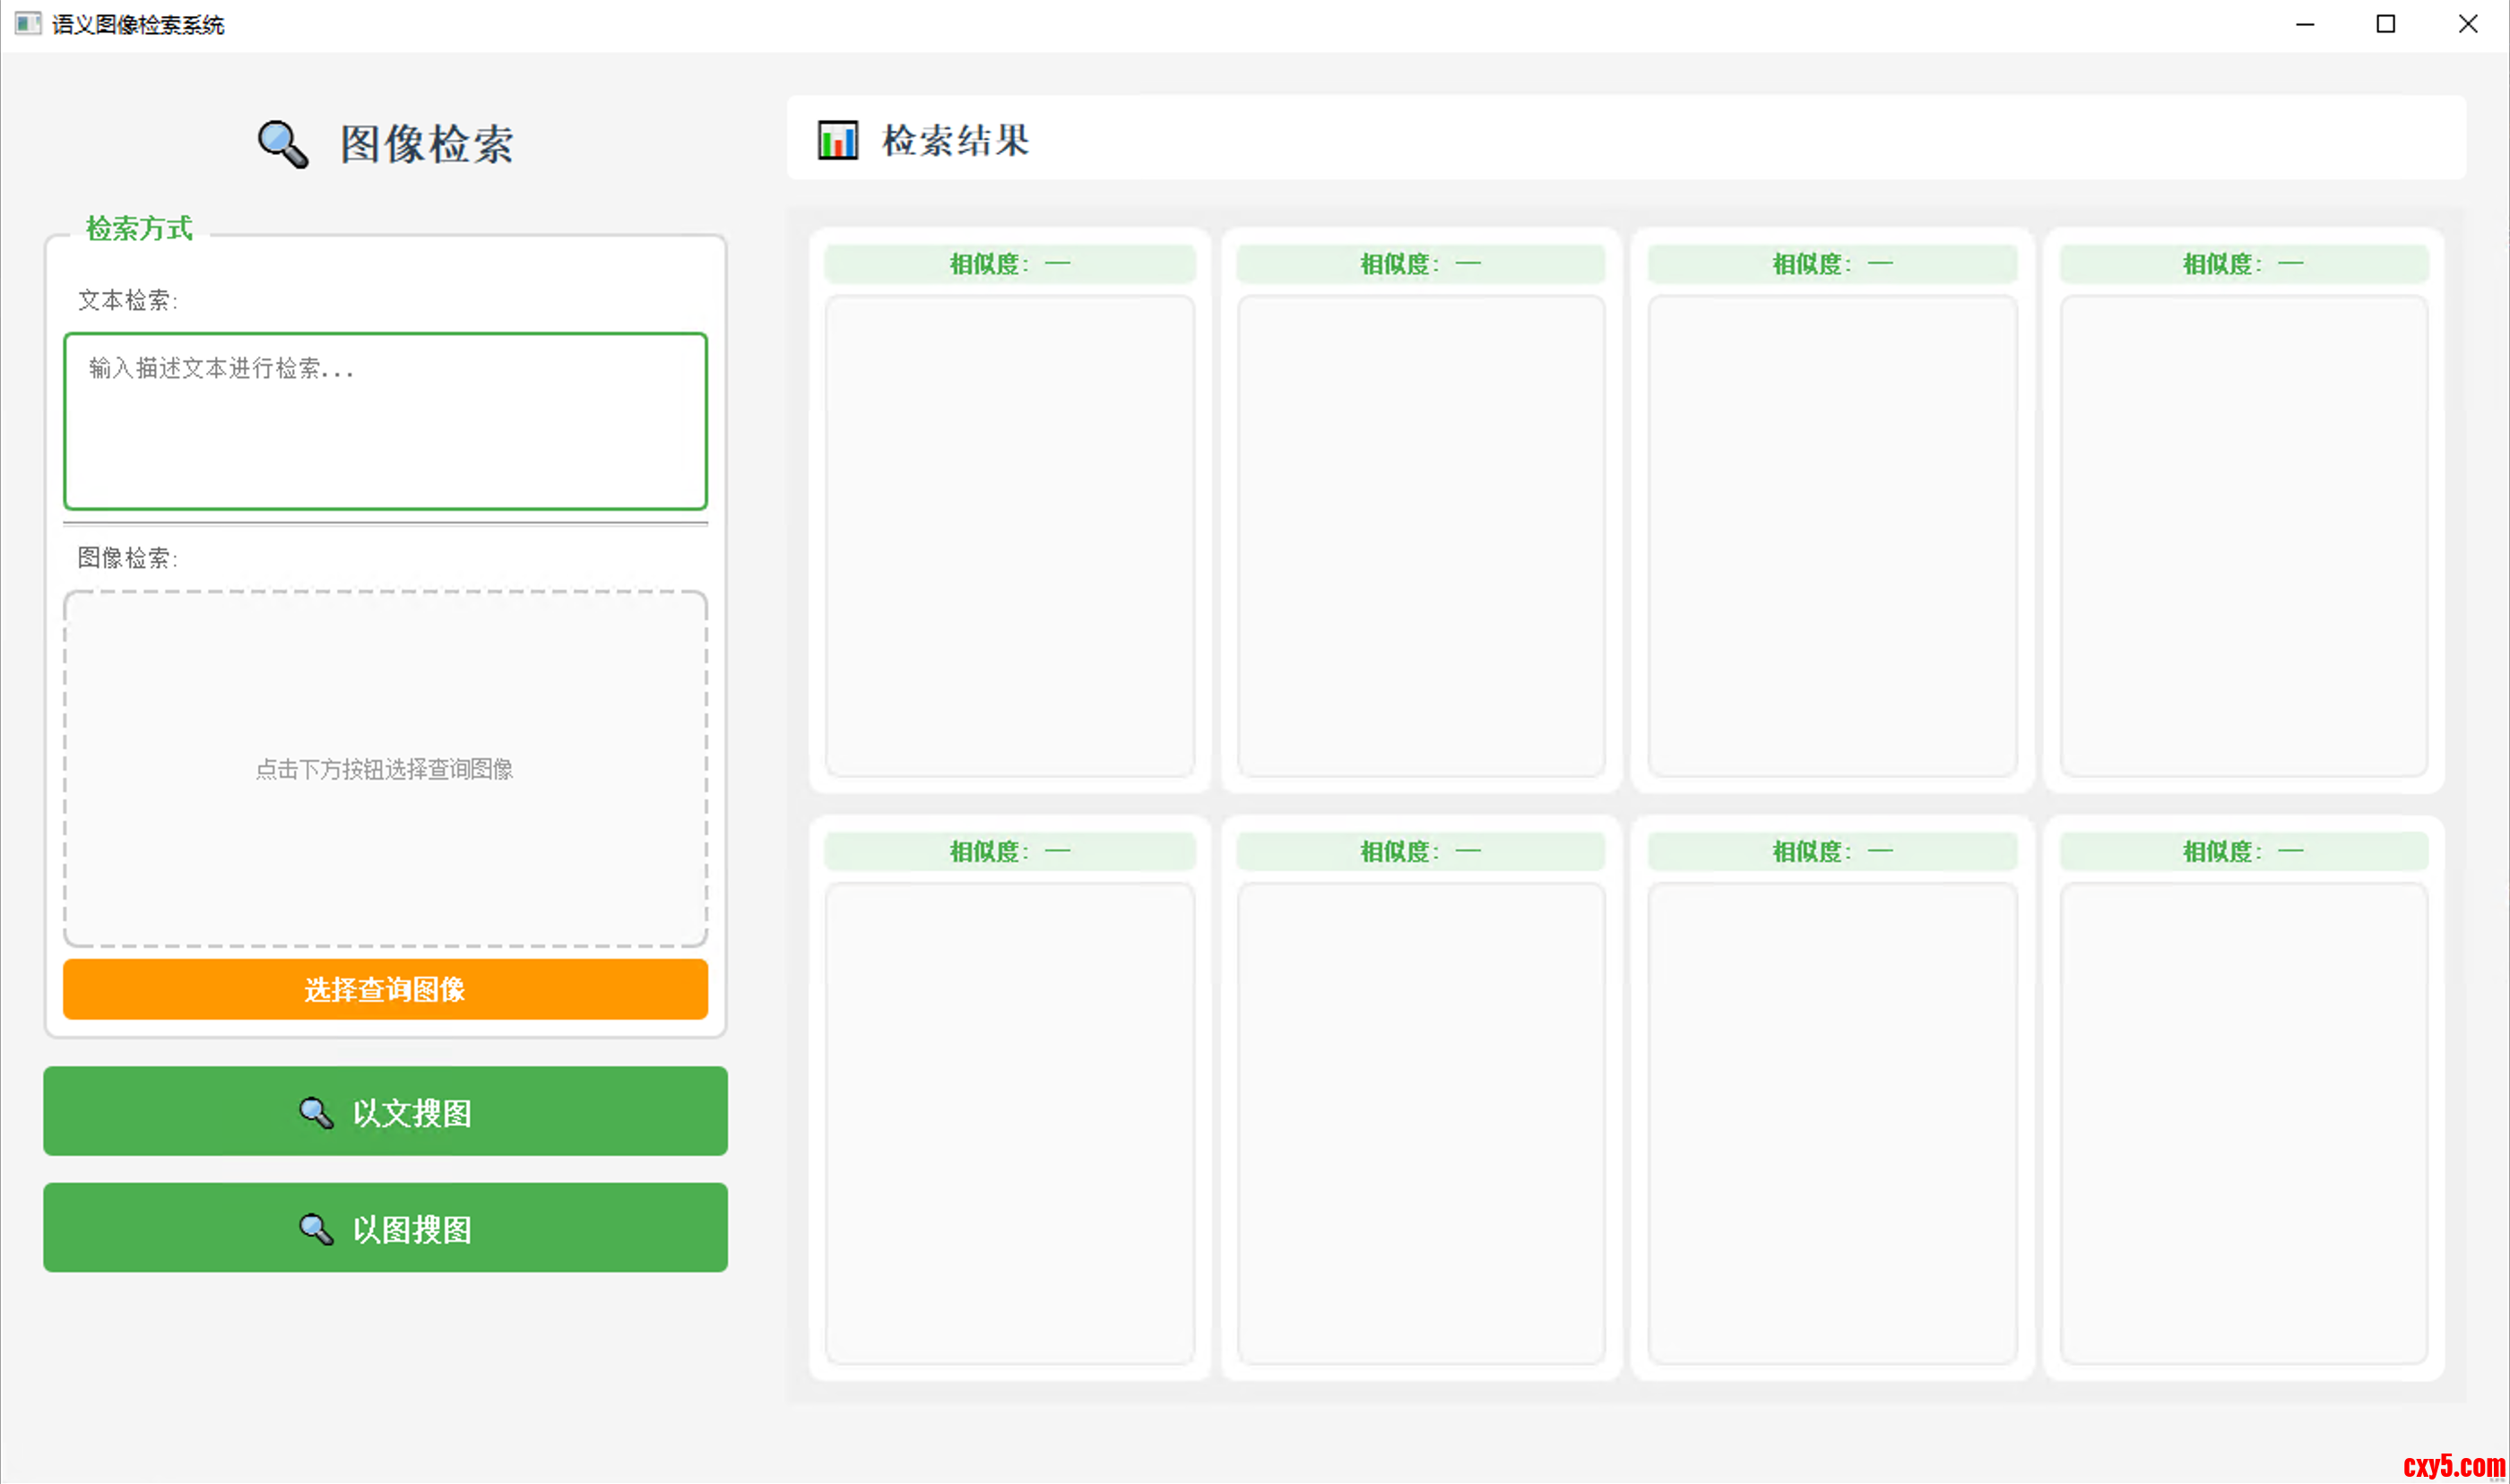Click the magnifier icon on 以图搜图 button
The image size is (2510, 1484).
[x=316, y=1228]
